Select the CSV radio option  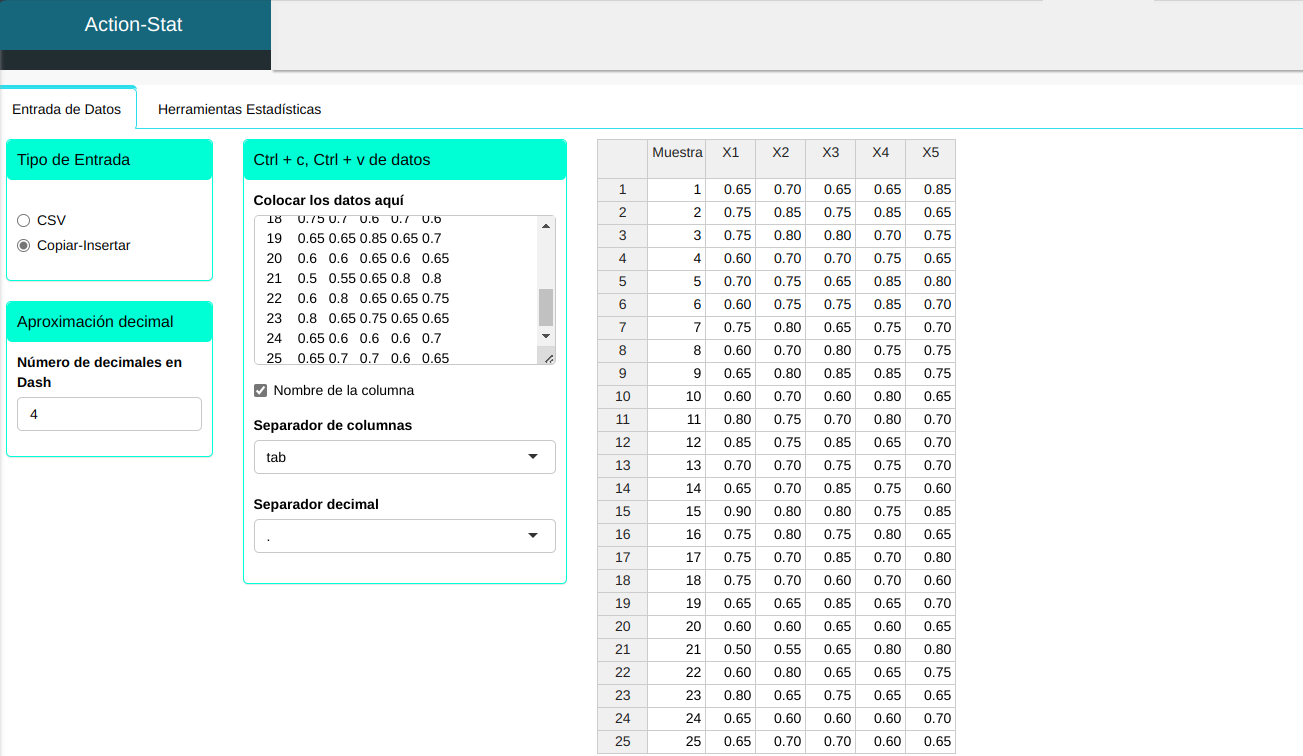click(x=24, y=220)
